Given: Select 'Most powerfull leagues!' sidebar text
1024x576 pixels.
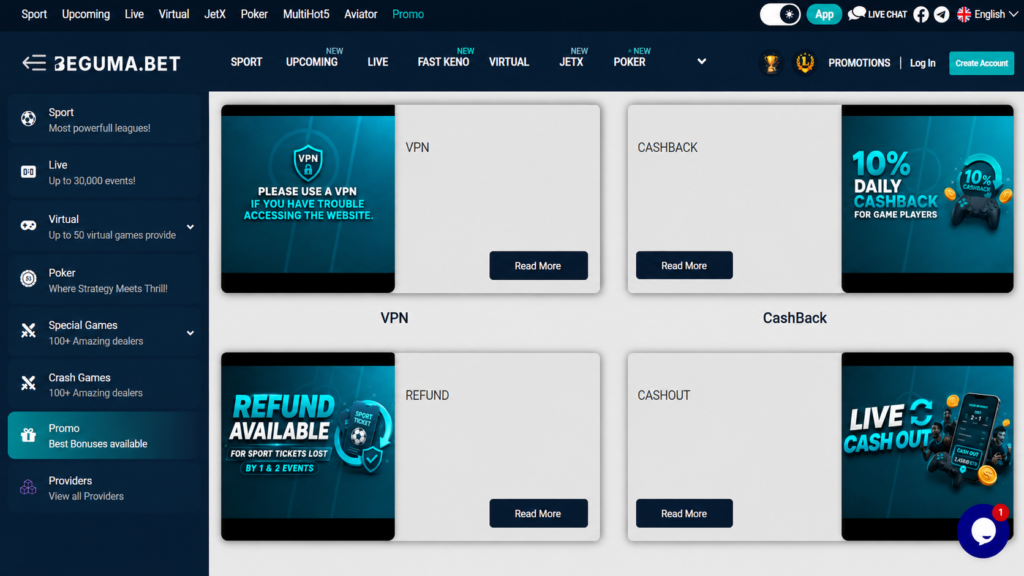Looking at the screenshot, I should pos(99,128).
